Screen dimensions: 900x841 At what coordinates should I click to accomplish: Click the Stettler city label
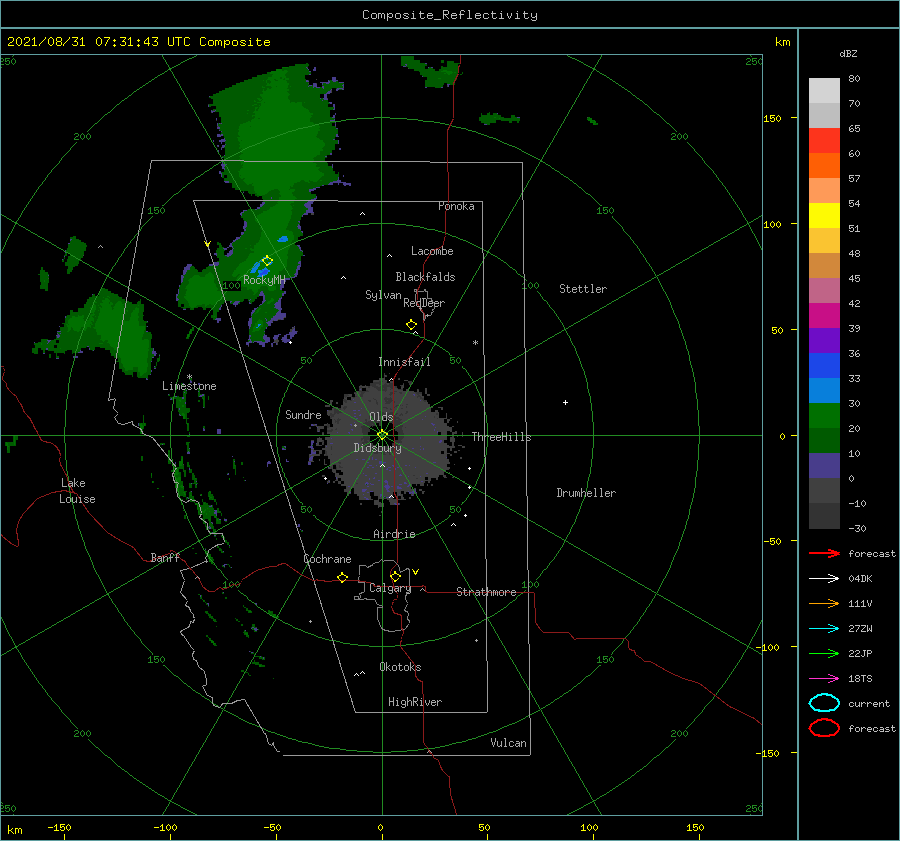click(x=583, y=289)
